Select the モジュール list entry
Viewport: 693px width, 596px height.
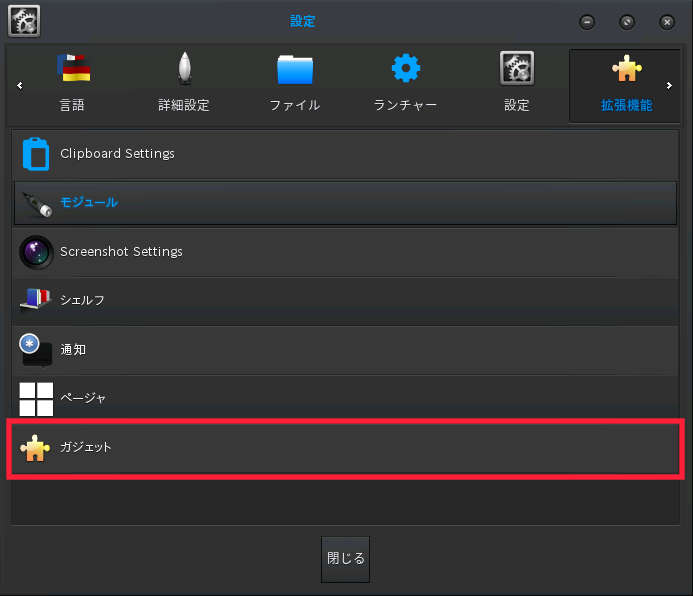[346, 203]
